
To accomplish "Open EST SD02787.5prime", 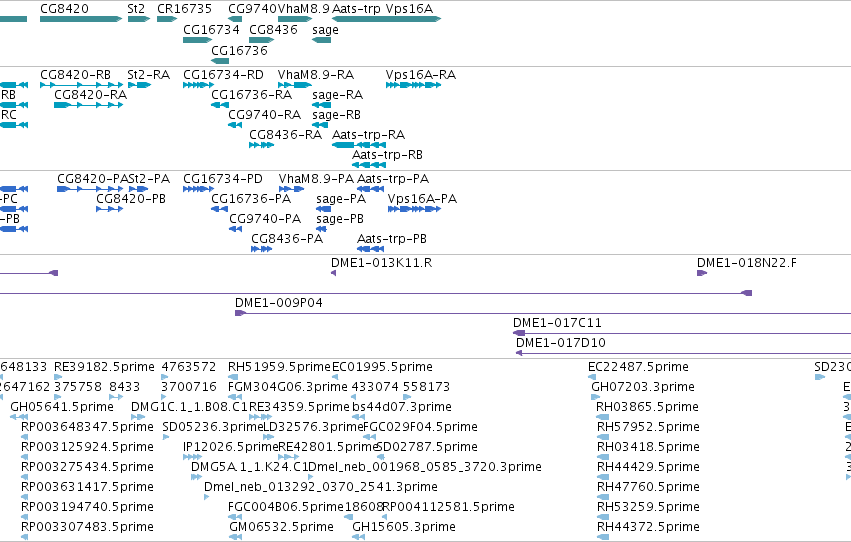I will (380, 457).
